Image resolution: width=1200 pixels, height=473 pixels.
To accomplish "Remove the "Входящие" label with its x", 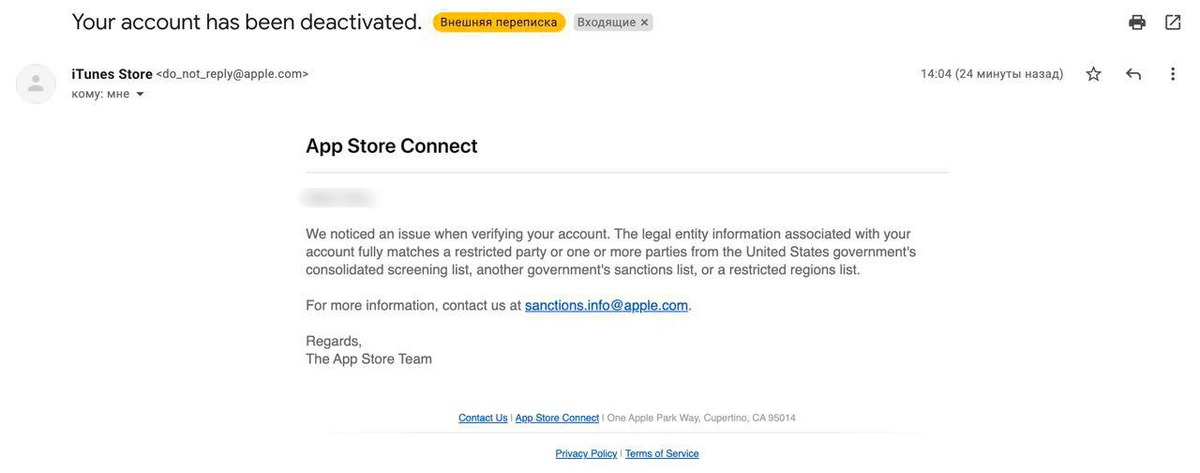I will click(x=644, y=22).
